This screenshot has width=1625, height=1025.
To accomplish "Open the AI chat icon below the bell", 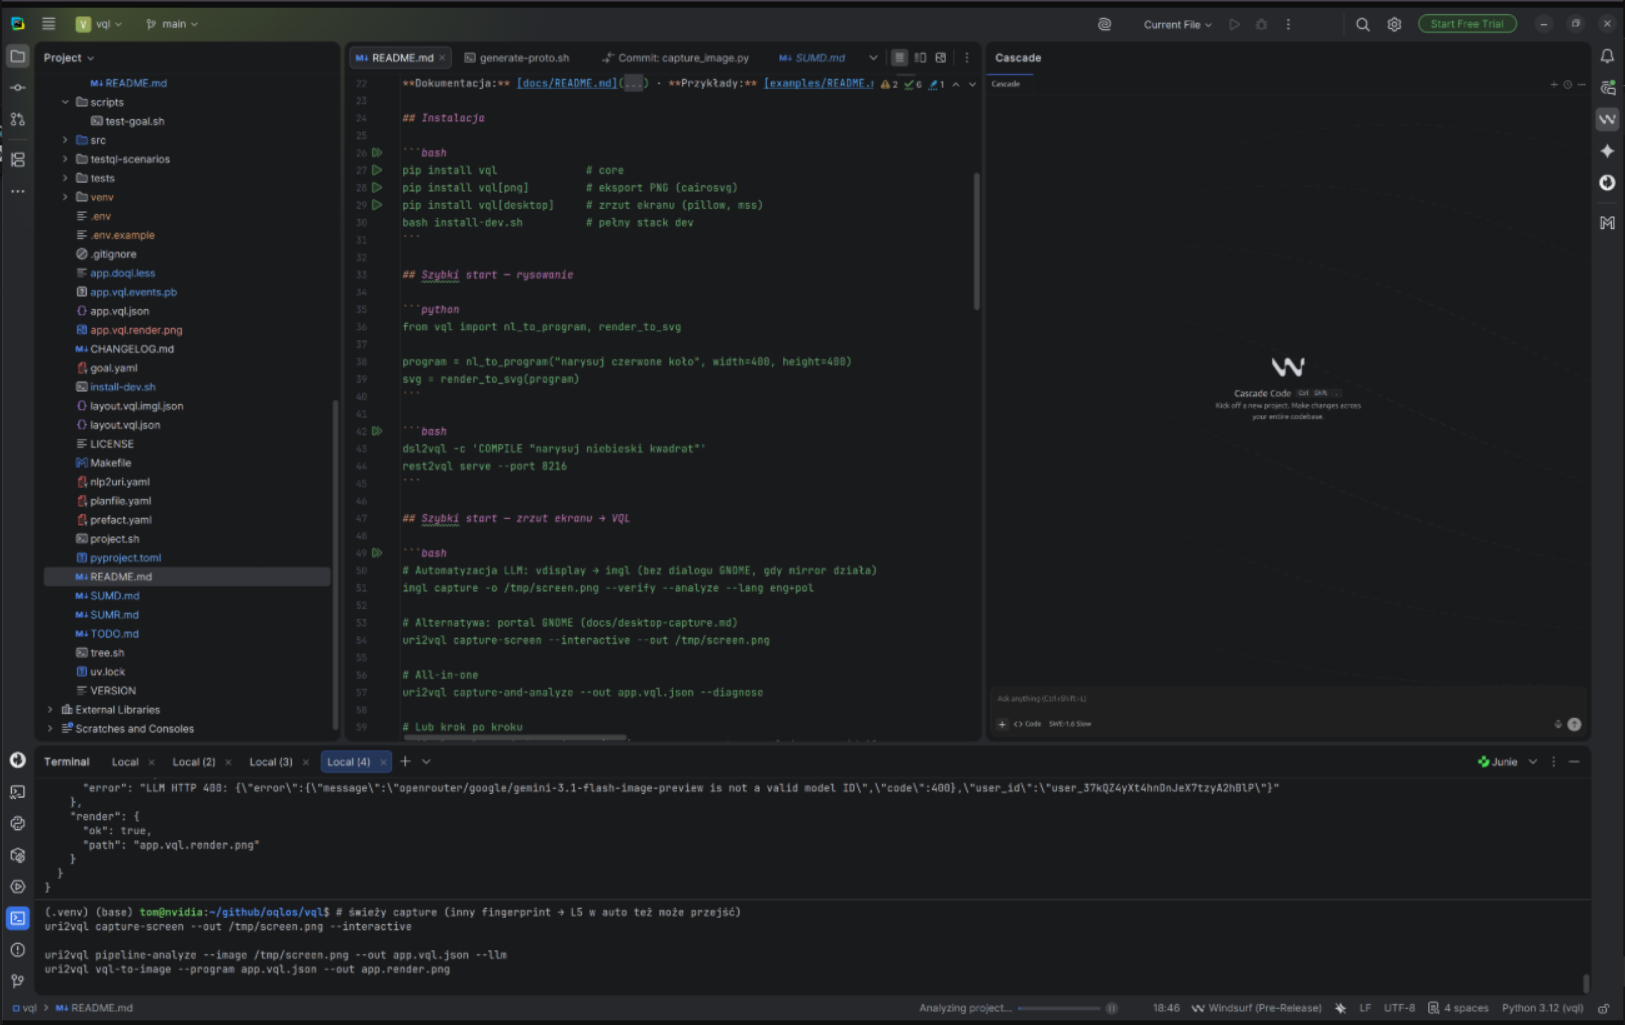I will click(x=1607, y=88).
